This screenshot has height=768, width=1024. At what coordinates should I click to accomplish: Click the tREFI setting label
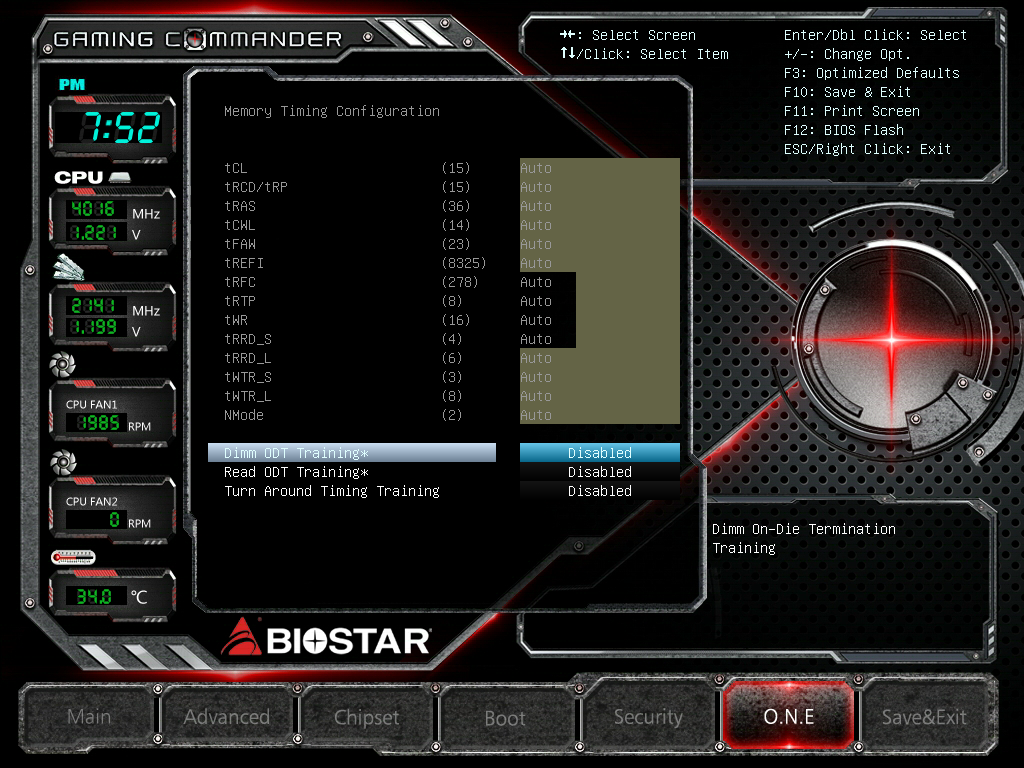click(244, 263)
